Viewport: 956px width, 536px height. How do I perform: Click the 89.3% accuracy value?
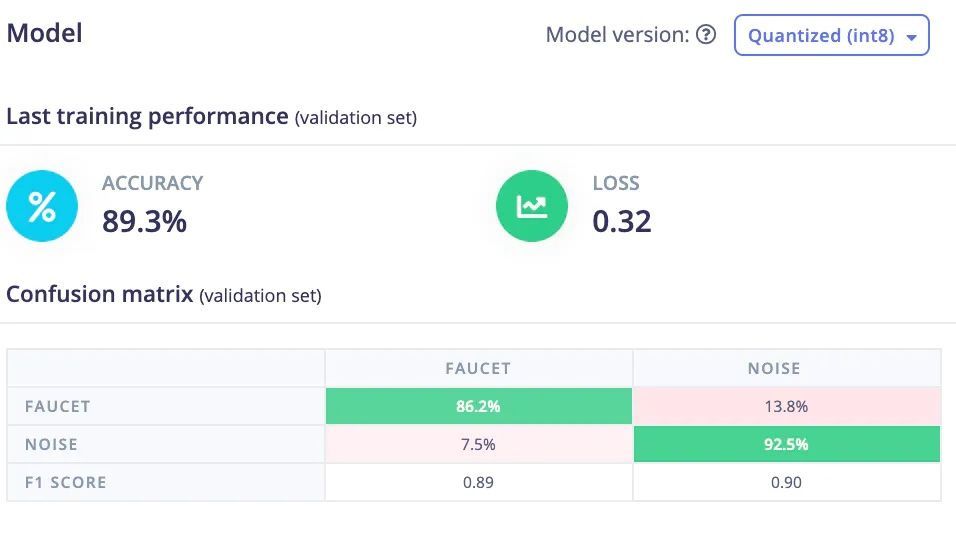click(144, 221)
